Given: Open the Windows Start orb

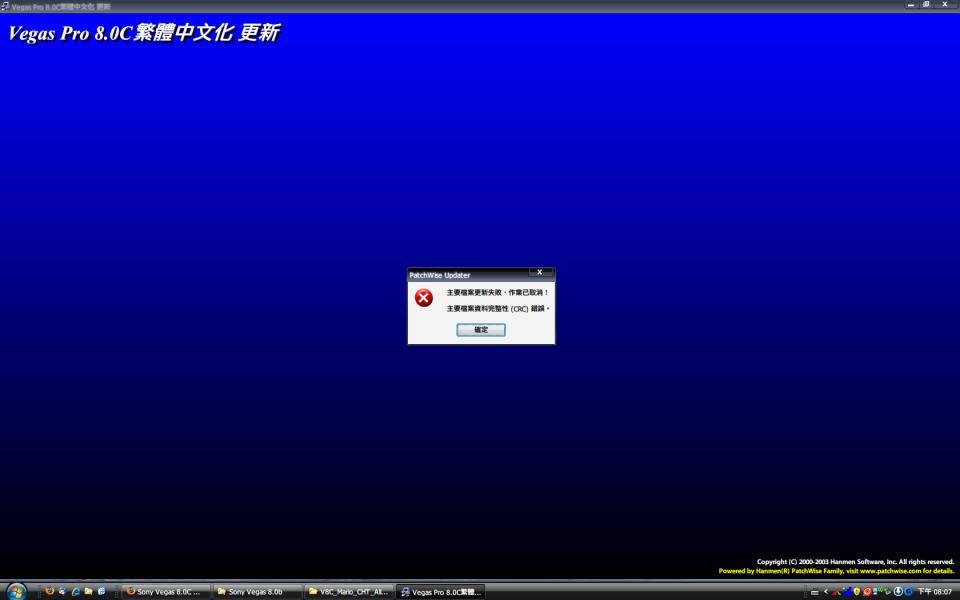Looking at the screenshot, I should [x=17, y=591].
